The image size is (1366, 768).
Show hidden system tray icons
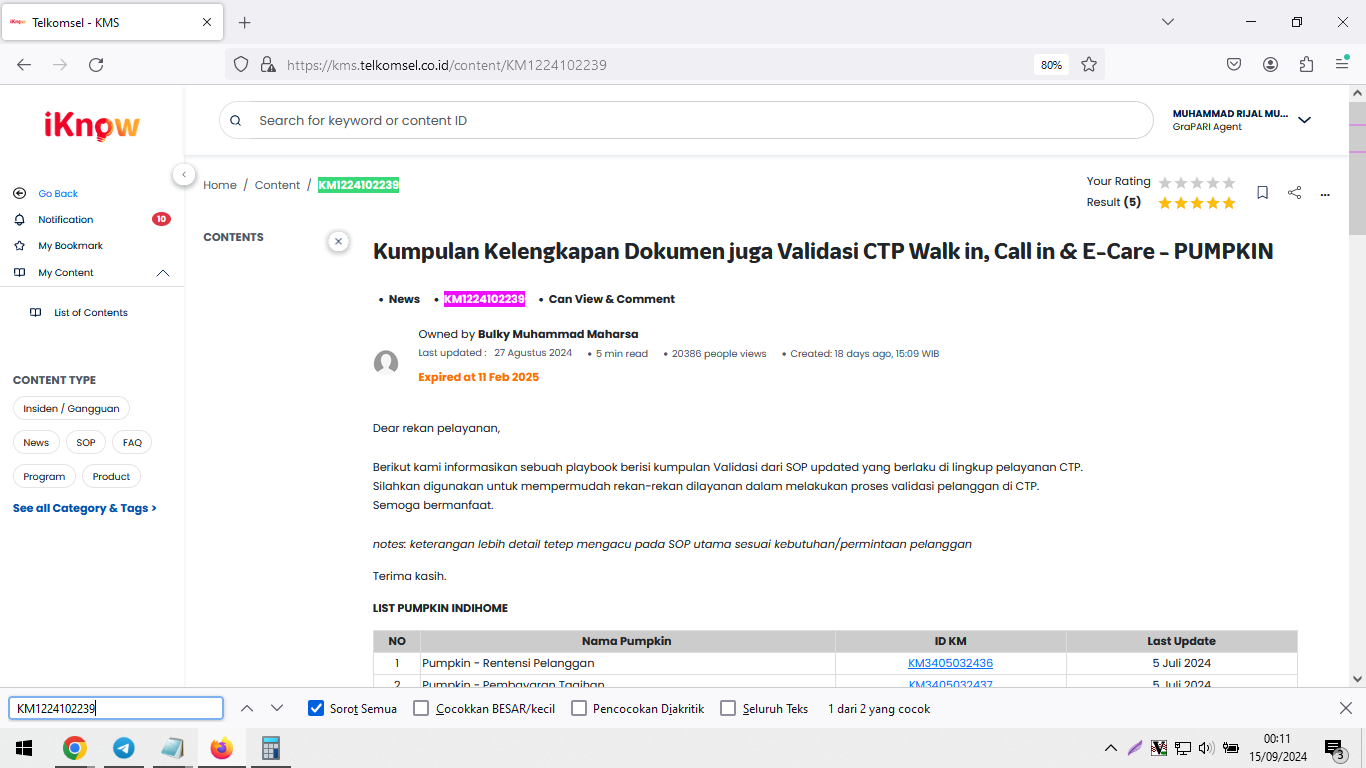[x=1110, y=748]
